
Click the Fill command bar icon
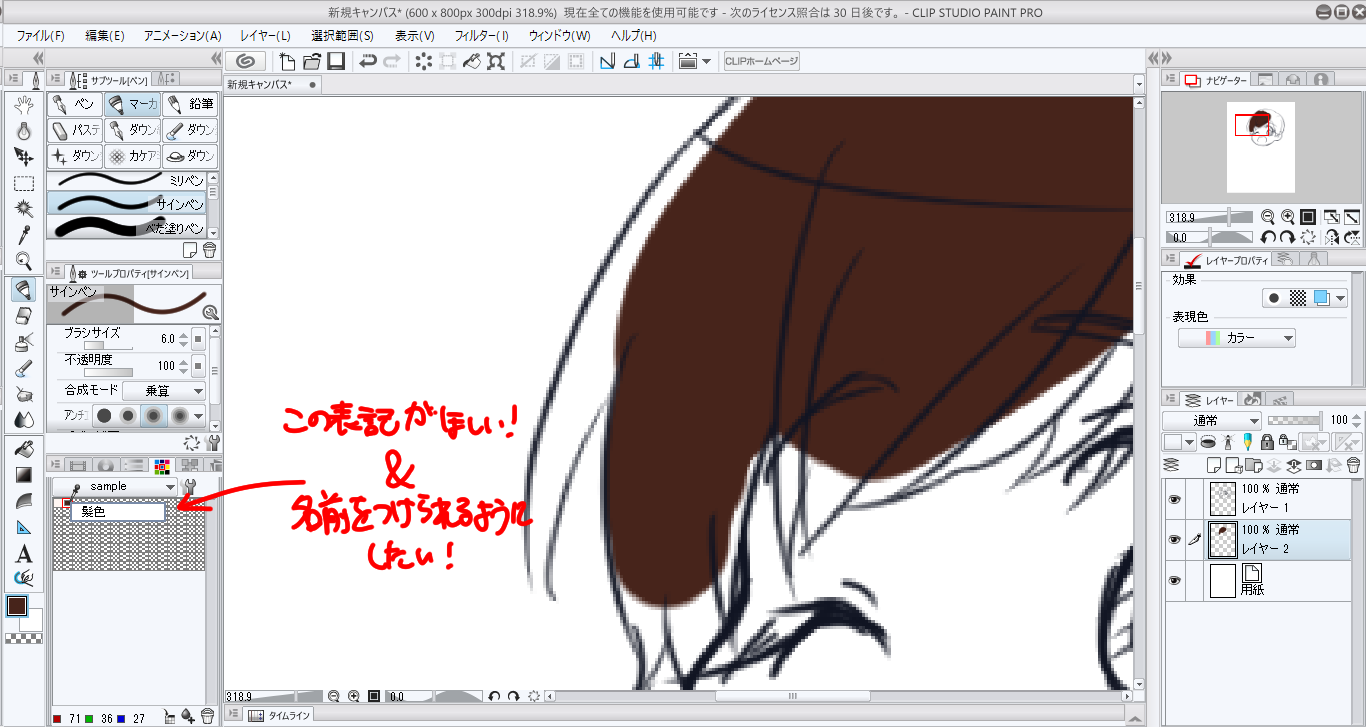[x=471, y=61]
